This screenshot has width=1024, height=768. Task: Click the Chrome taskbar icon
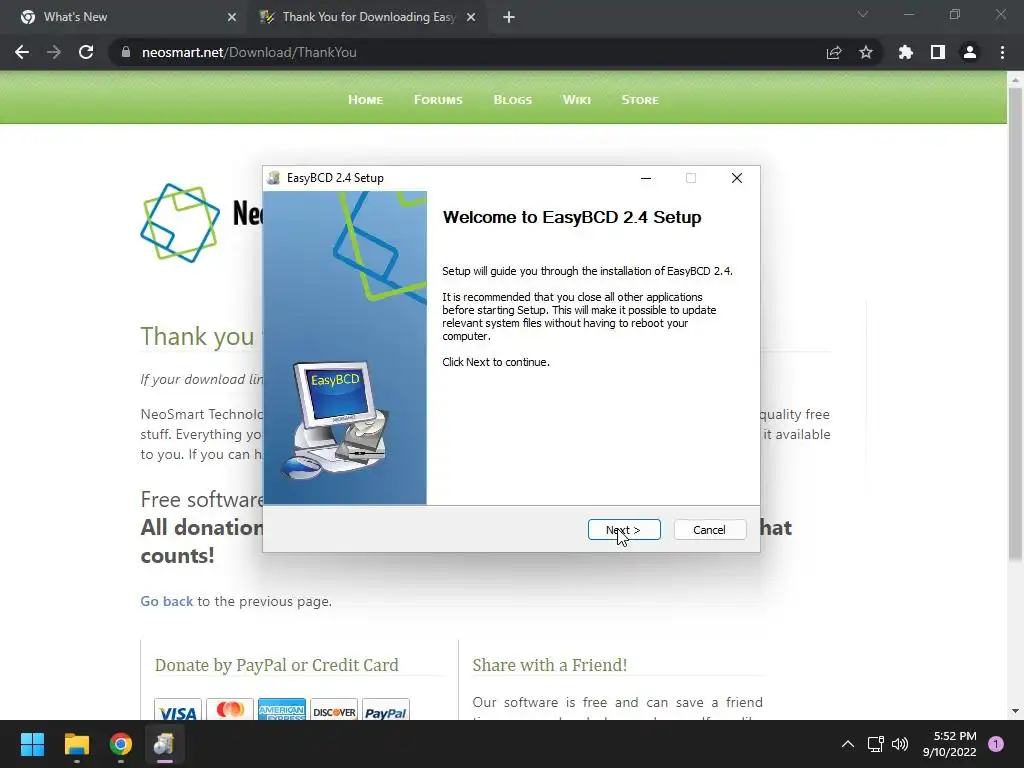coord(121,744)
